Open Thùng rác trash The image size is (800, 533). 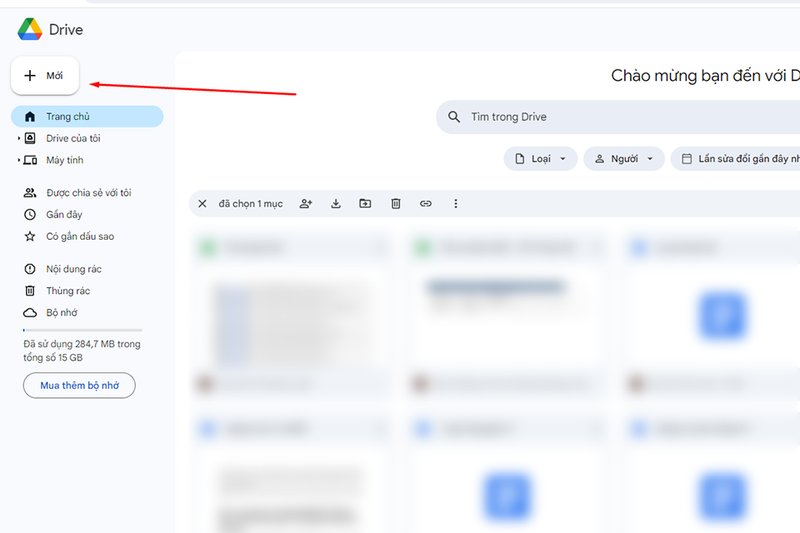pos(68,291)
